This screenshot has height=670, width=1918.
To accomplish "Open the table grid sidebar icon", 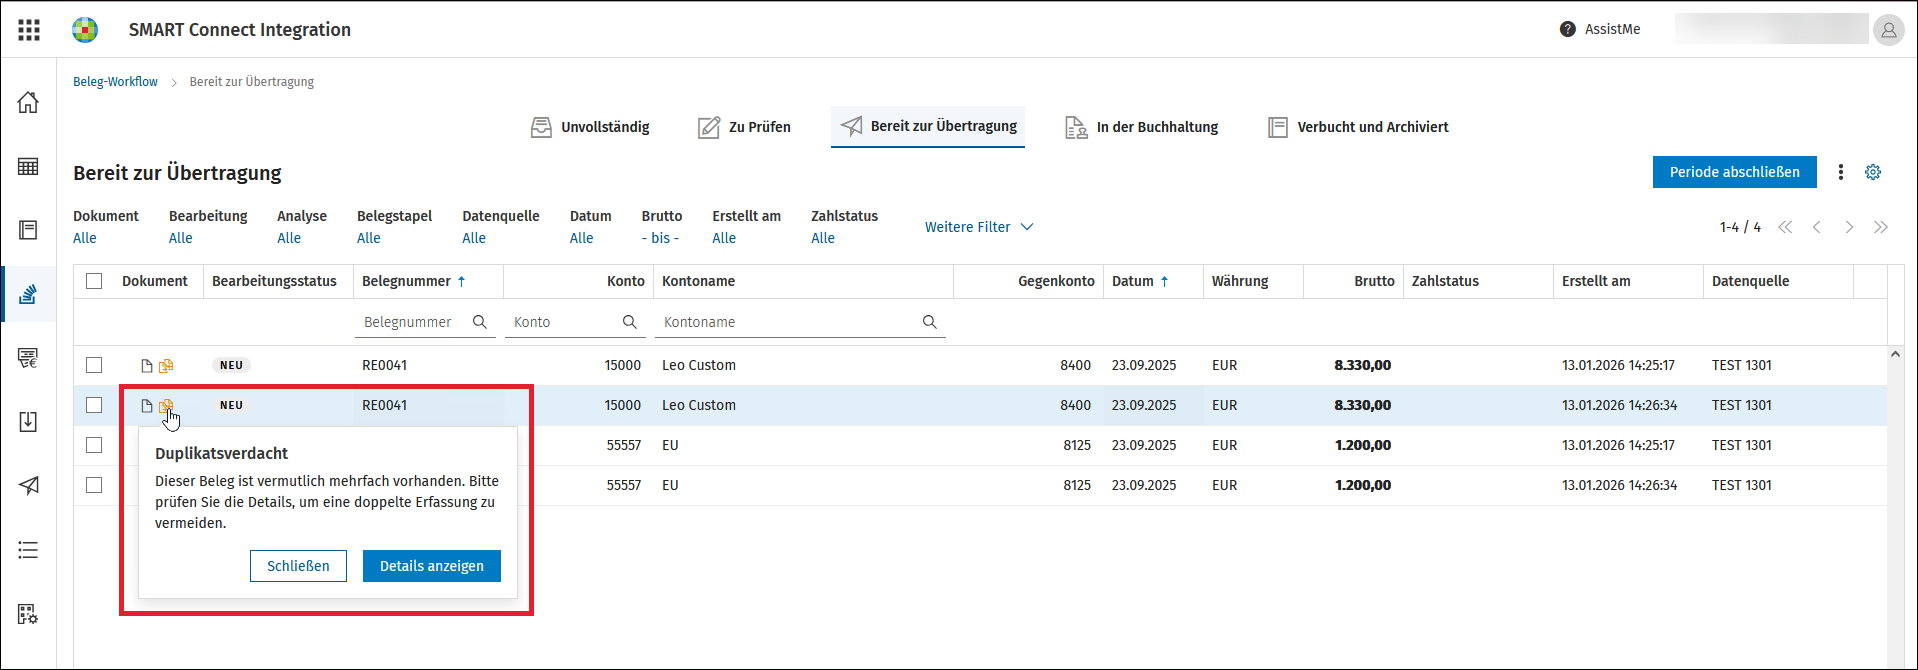I will pyautogui.click(x=28, y=166).
